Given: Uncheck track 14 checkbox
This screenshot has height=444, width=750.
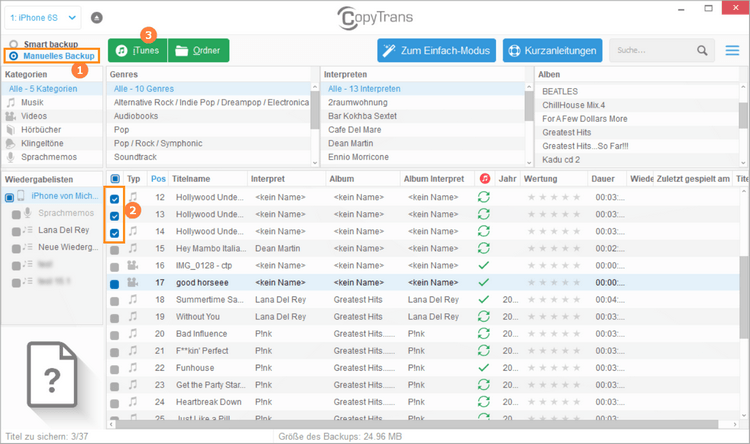Looking at the screenshot, I should tap(114, 233).
